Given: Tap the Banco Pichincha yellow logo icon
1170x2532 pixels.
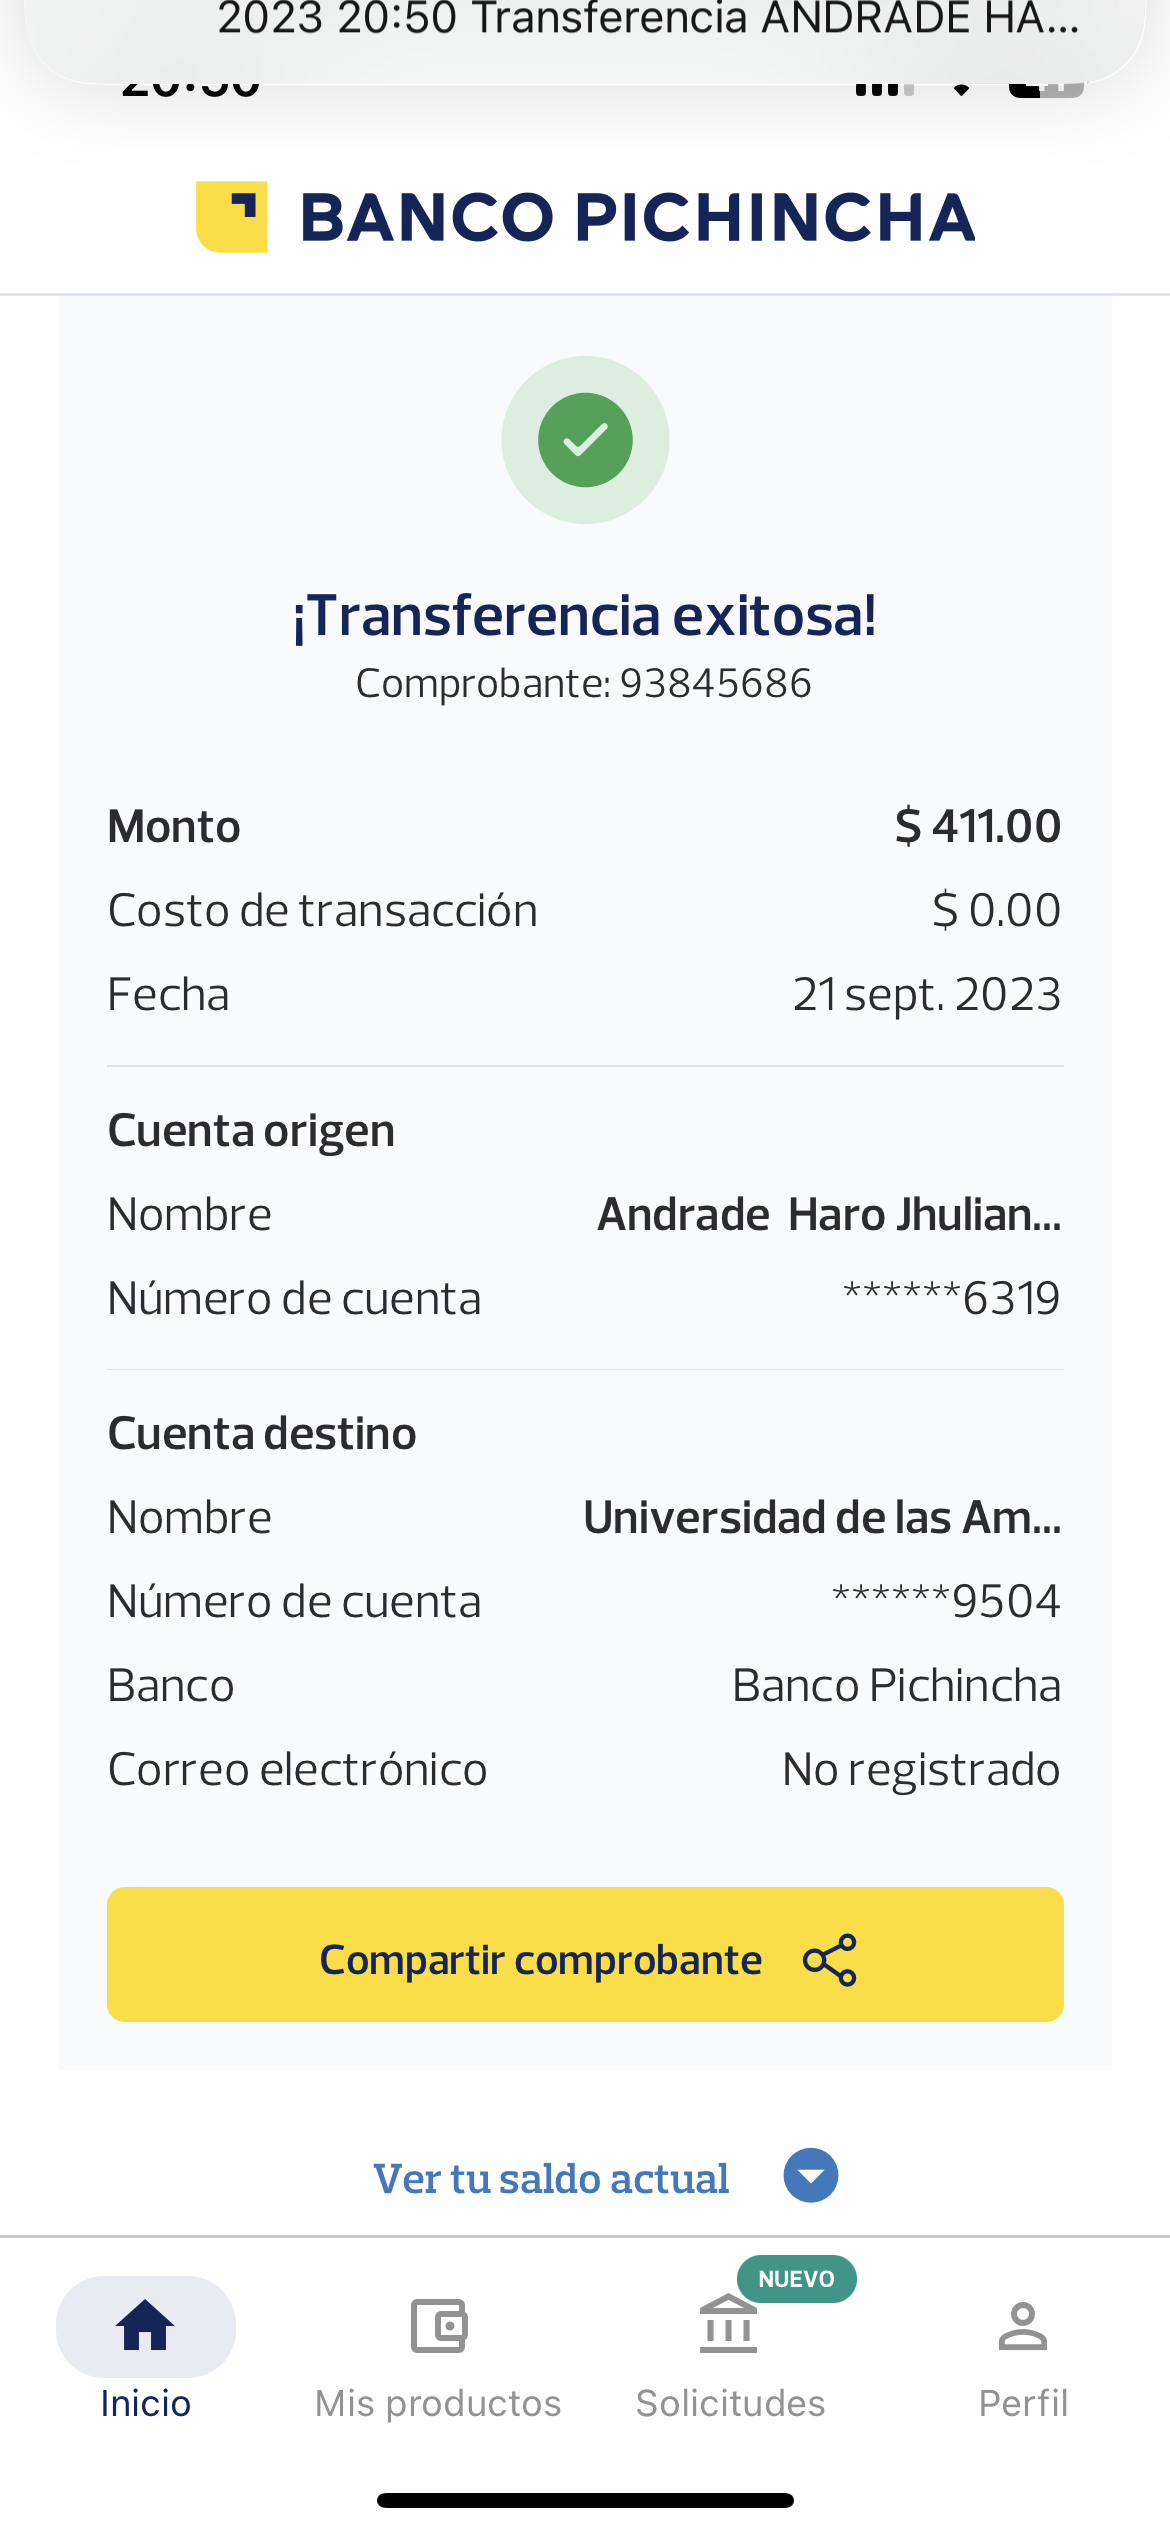Looking at the screenshot, I should pyautogui.click(x=232, y=217).
